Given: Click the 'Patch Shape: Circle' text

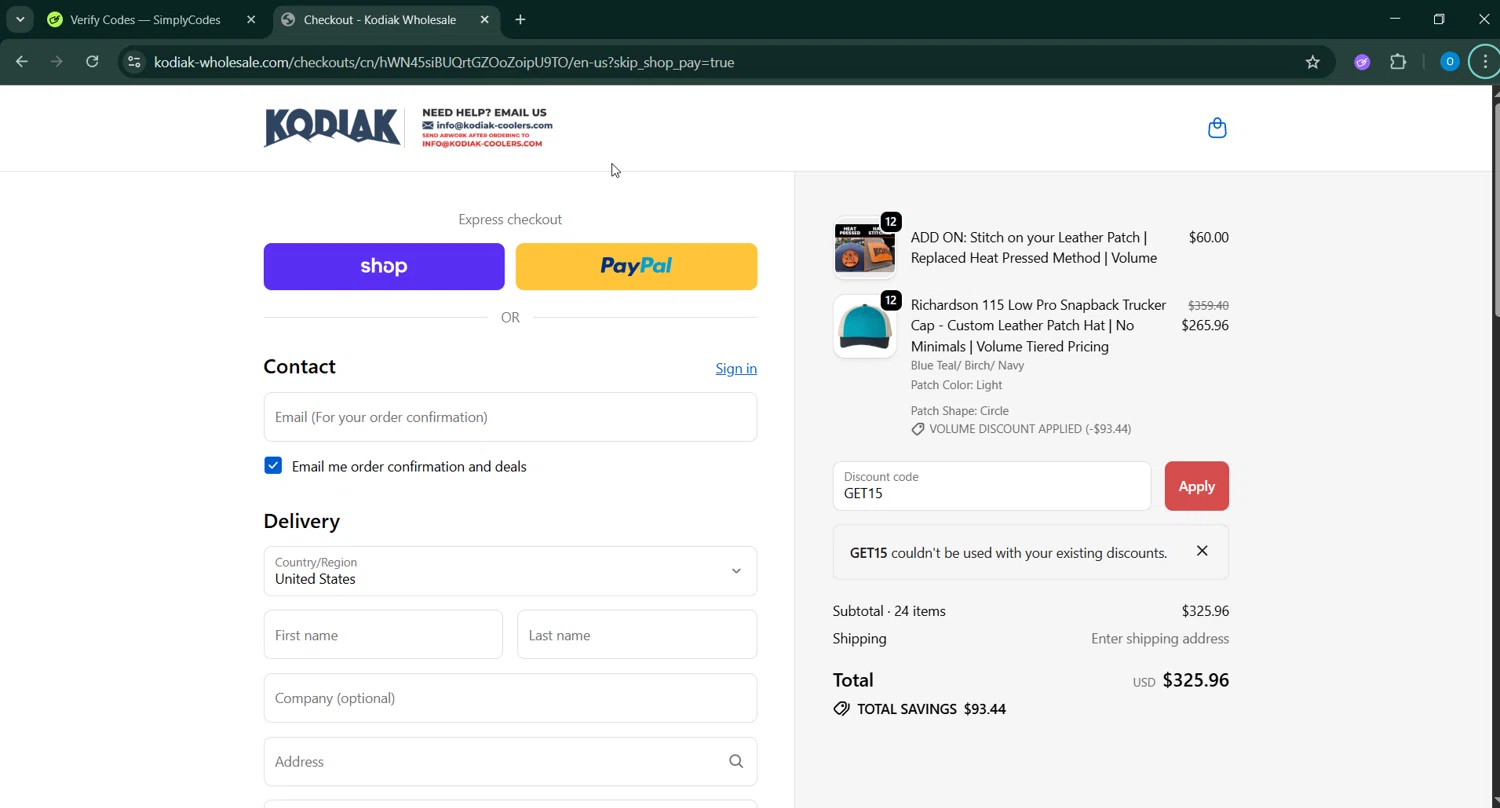Looking at the screenshot, I should (959, 411).
